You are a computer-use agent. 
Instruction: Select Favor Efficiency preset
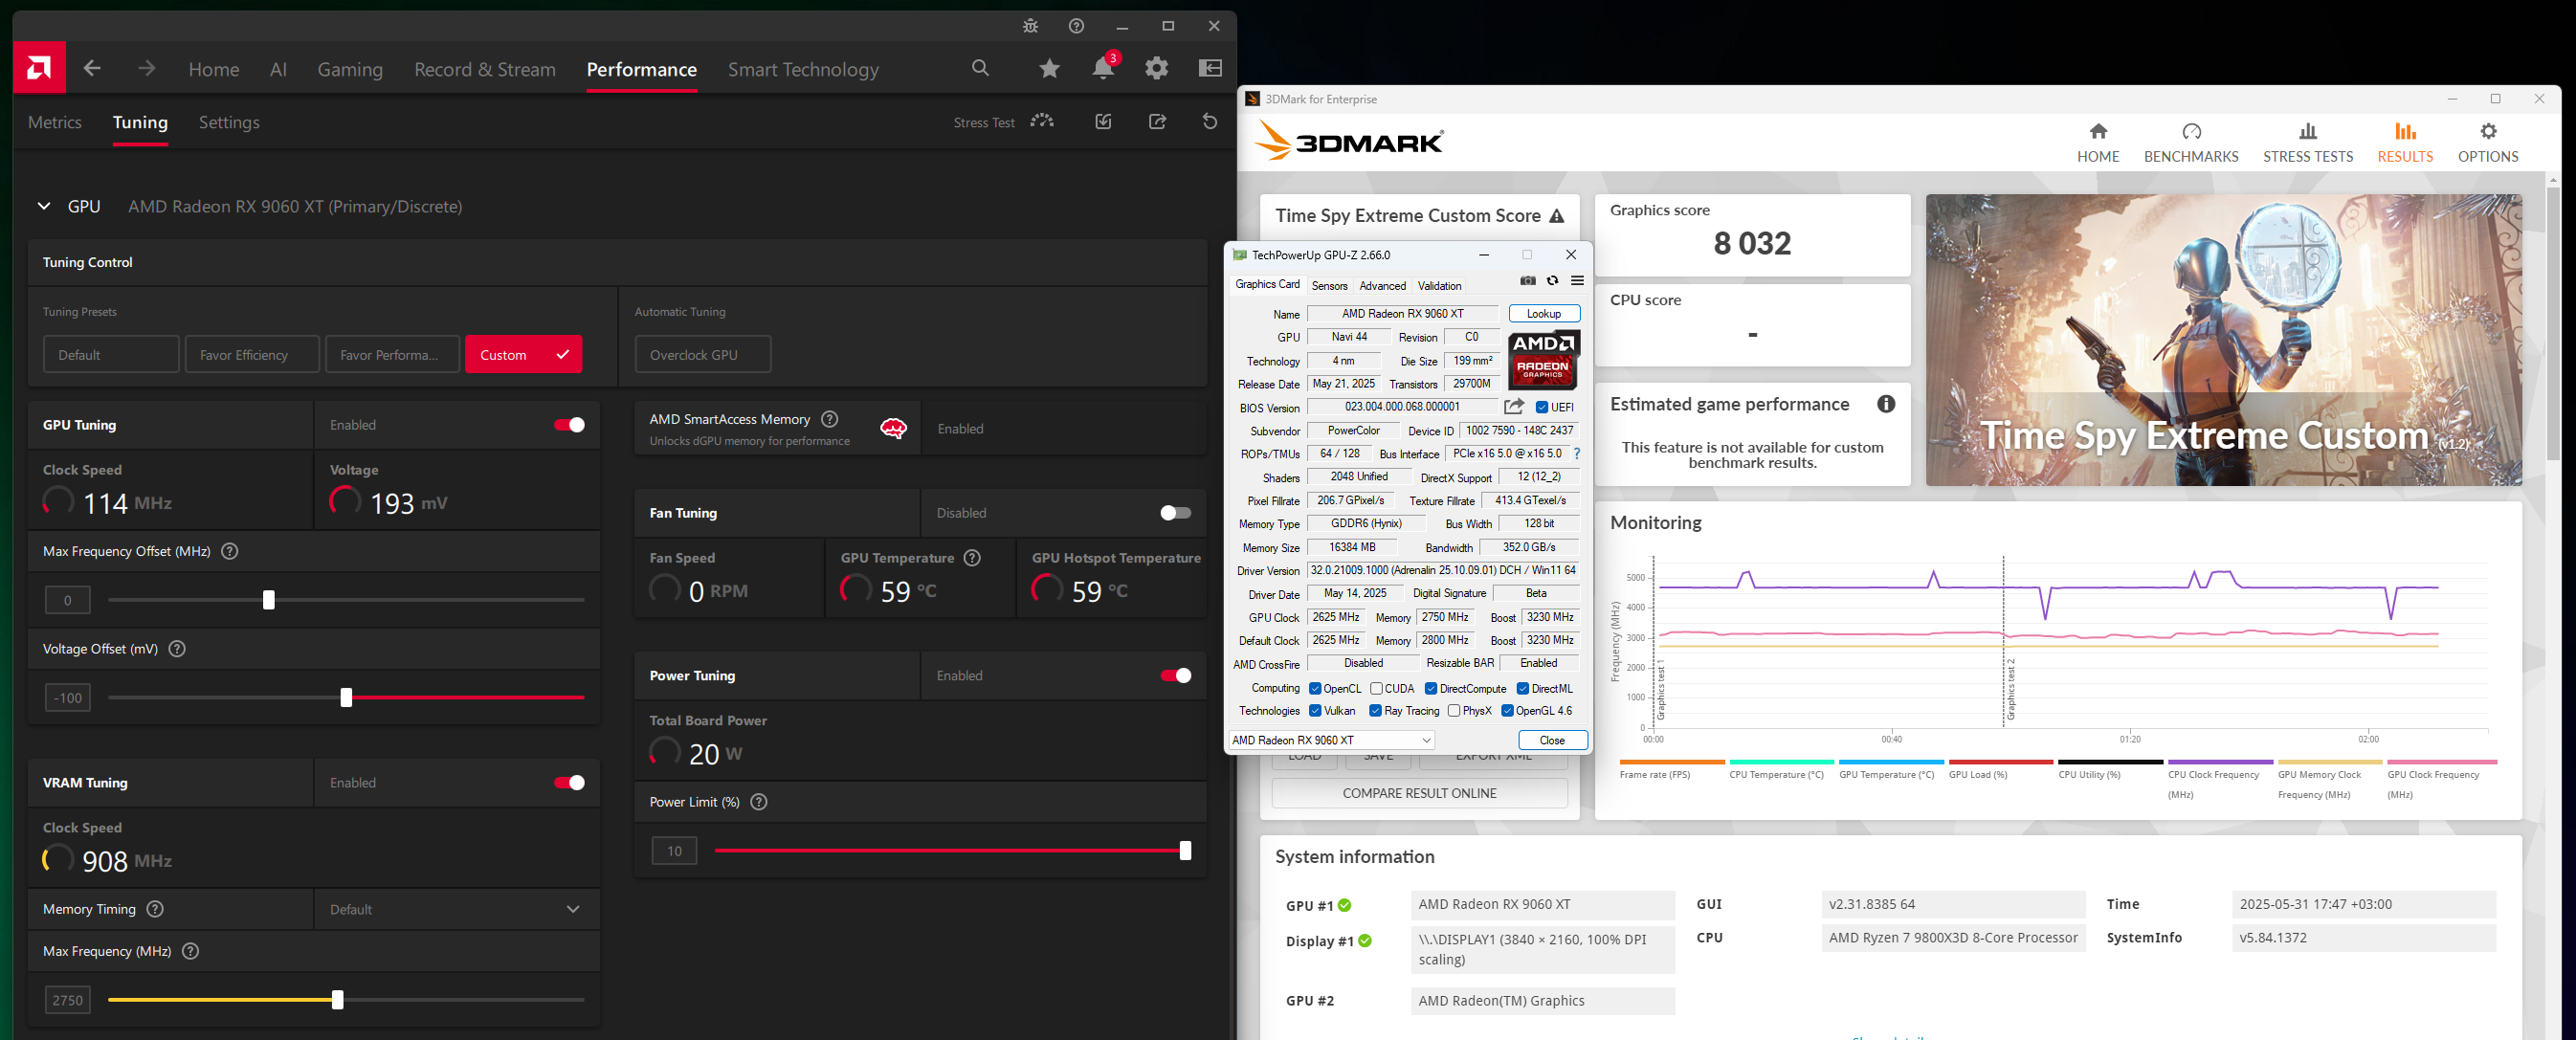pos(252,354)
